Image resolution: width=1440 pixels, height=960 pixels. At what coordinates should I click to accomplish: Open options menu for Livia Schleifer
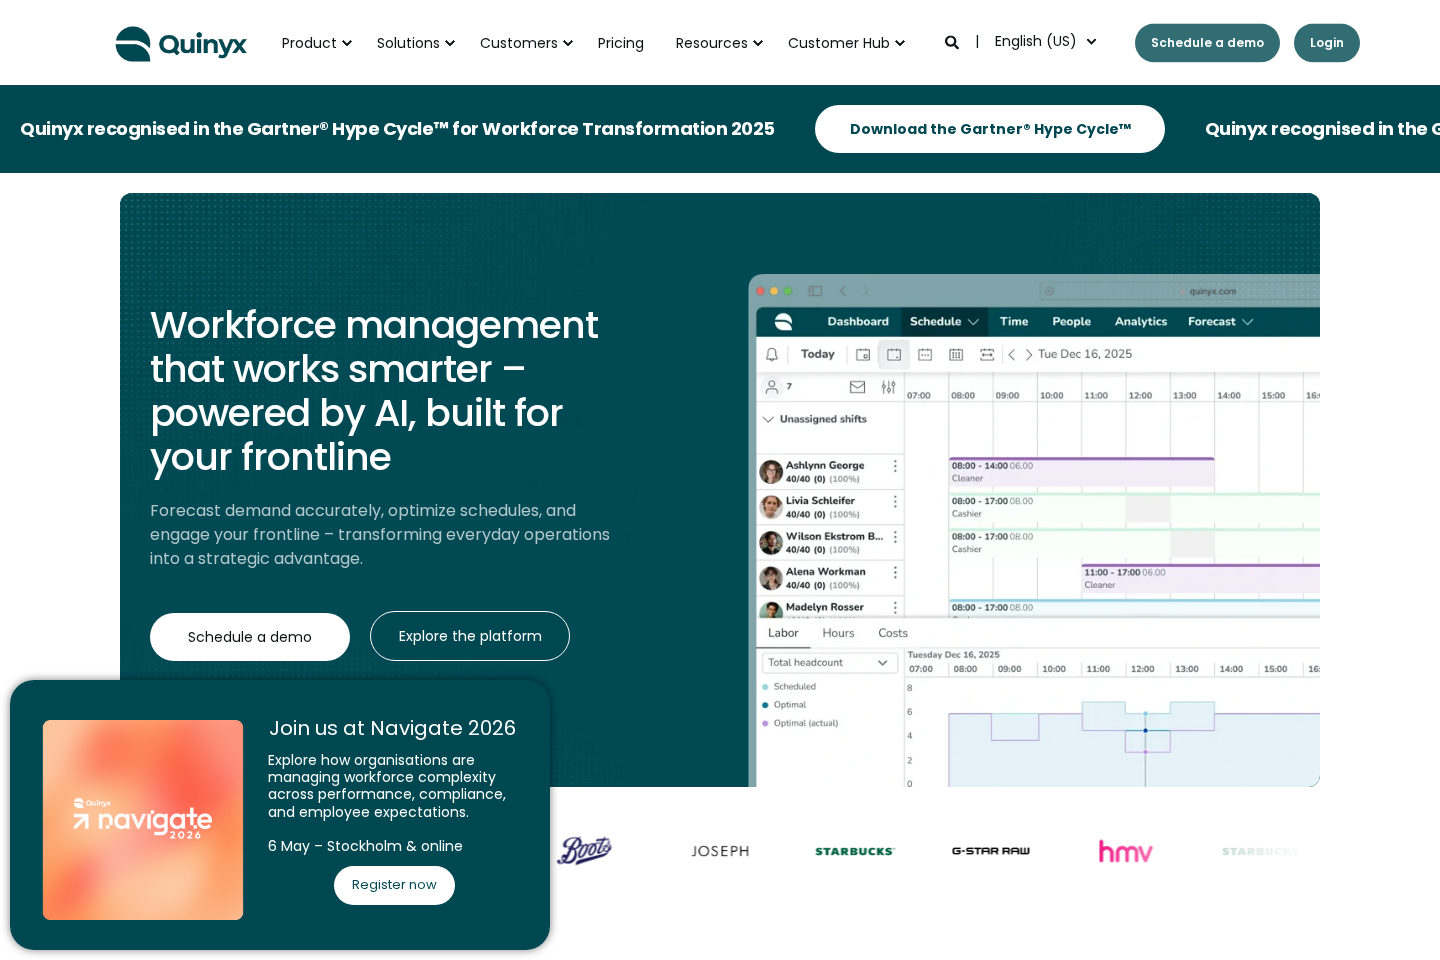[x=895, y=501]
